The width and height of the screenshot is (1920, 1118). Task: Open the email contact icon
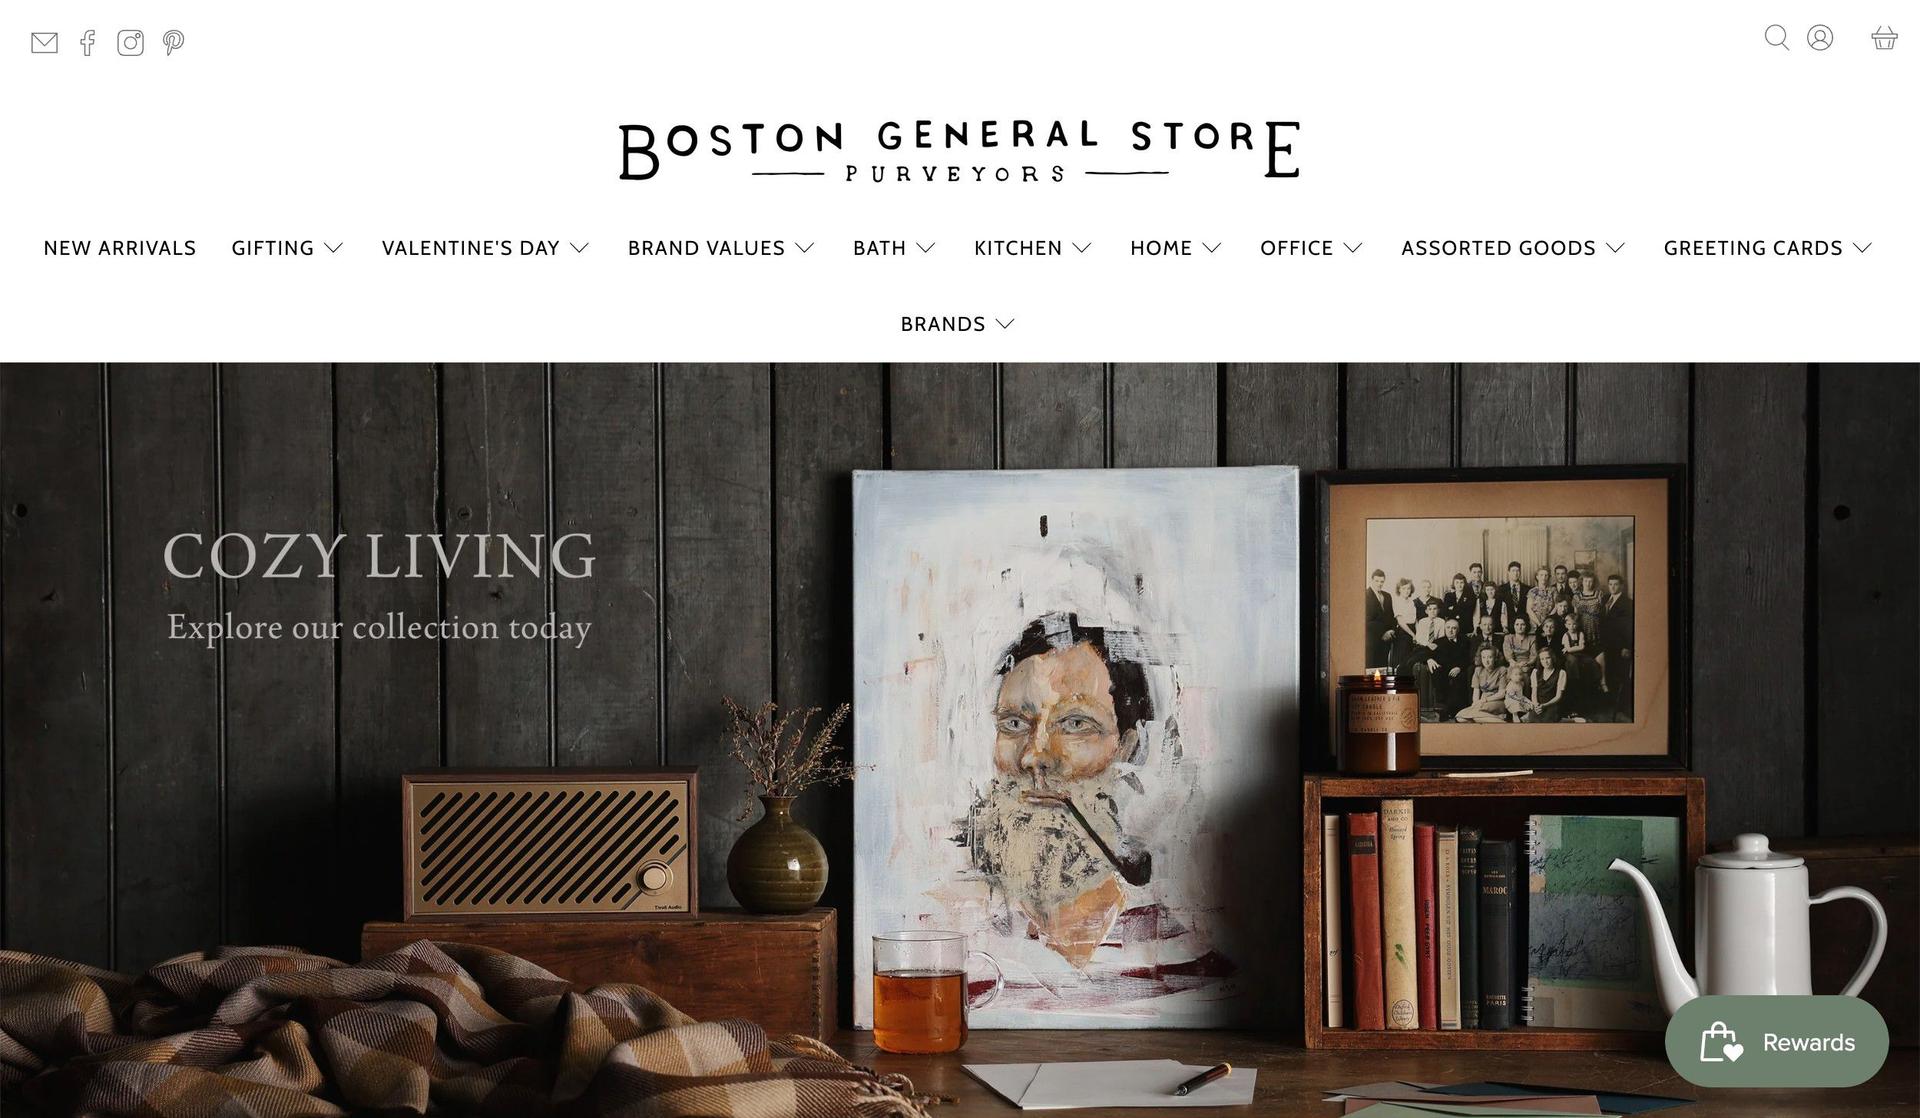click(x=44, y=43)
